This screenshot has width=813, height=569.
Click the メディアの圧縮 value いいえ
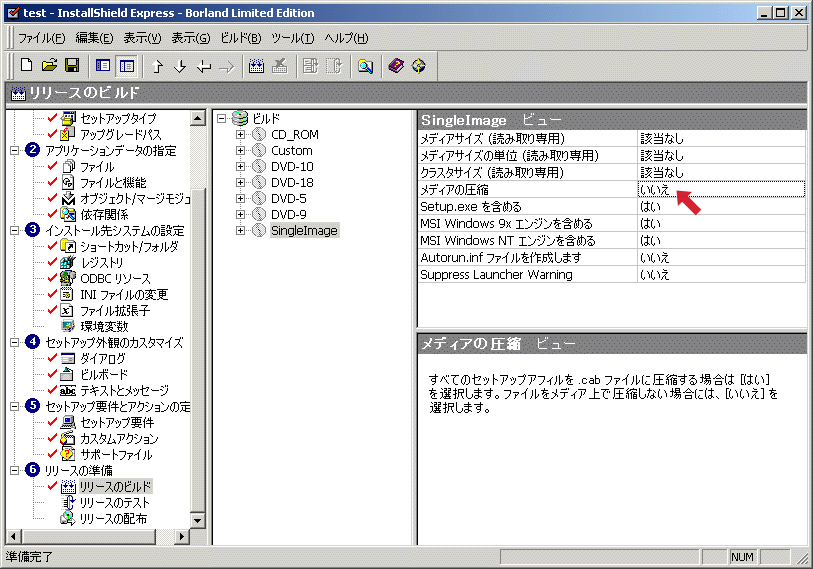[721, 189]
